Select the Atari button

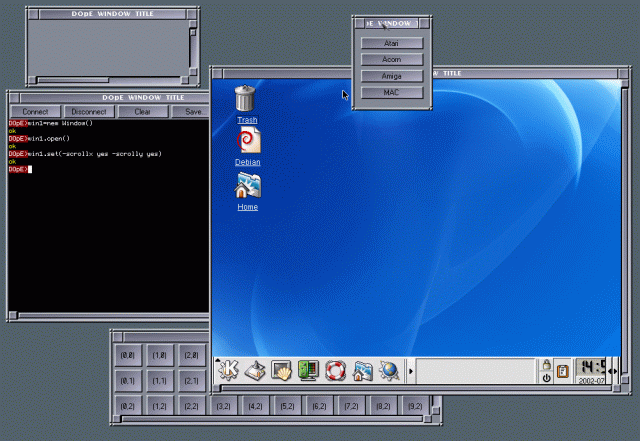391,44
